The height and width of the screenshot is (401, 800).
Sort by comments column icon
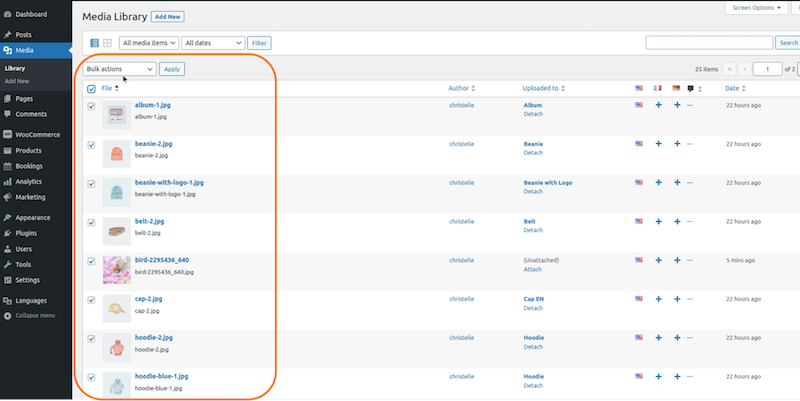click(693, 88)
